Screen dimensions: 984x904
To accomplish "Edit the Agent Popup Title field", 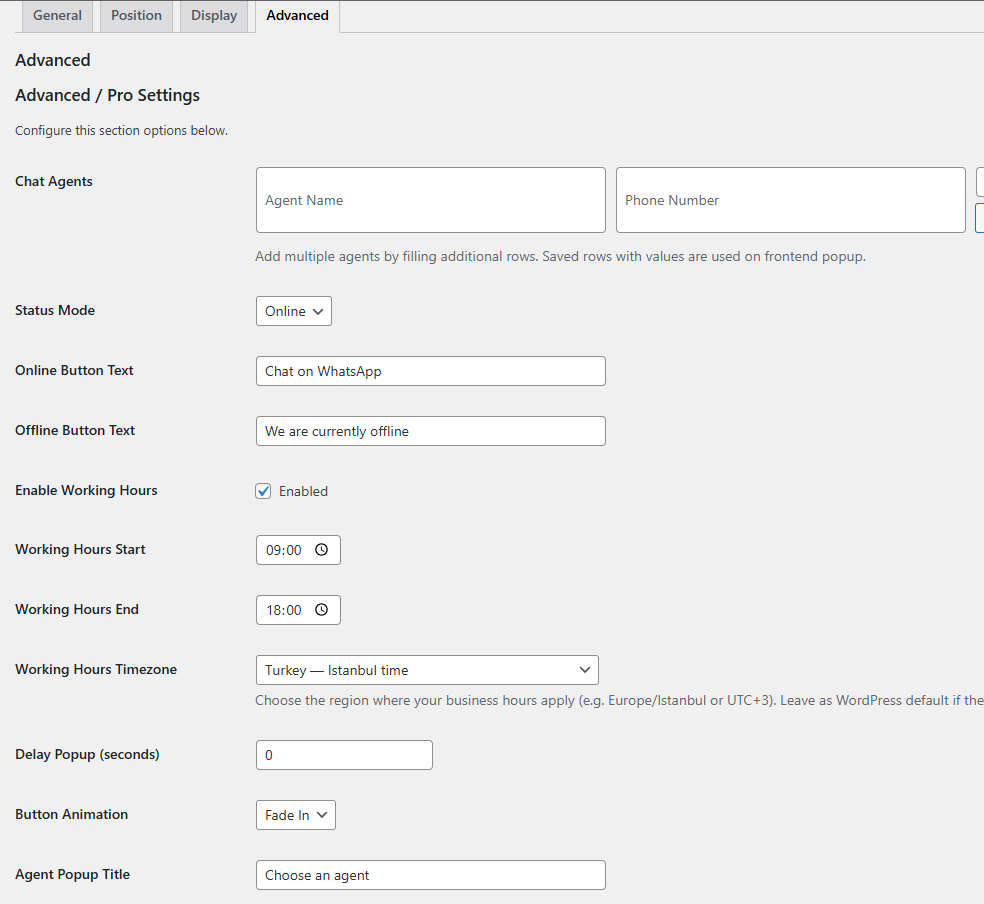I will pos(430,875).
